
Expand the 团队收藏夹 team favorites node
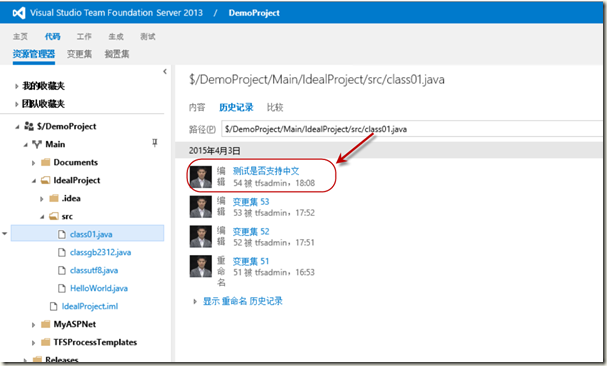pyautogui.click(x=16, y=104)
